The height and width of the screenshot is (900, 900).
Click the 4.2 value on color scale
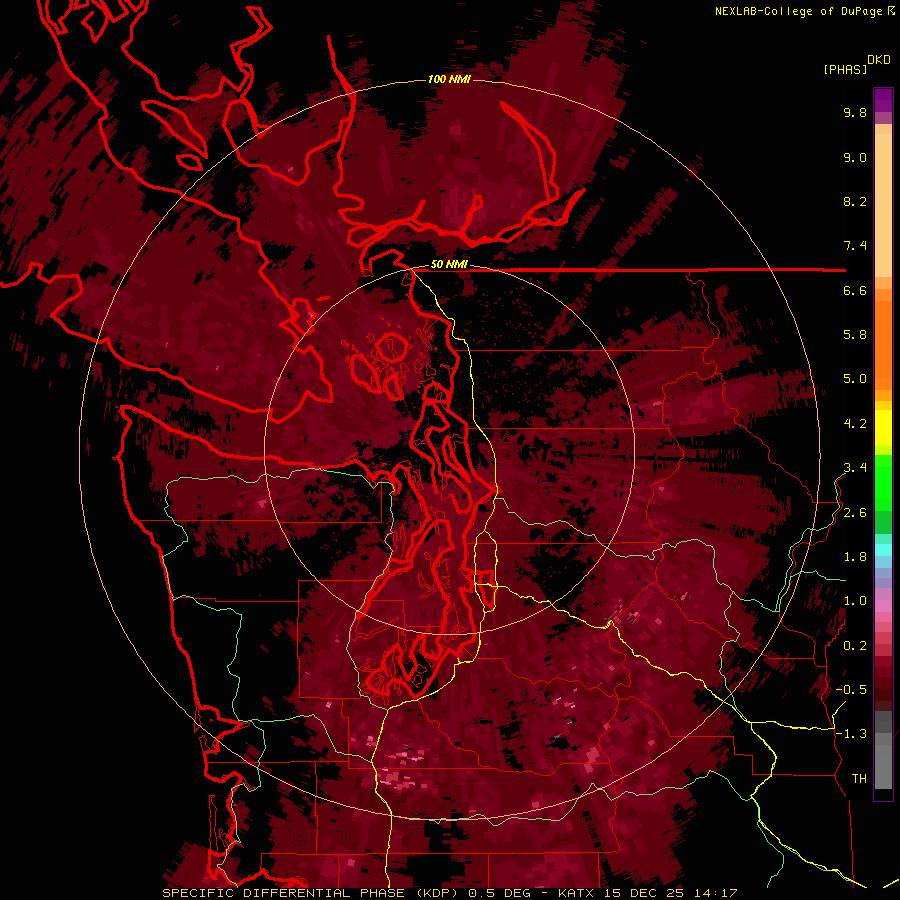click(x=855, y=424)
